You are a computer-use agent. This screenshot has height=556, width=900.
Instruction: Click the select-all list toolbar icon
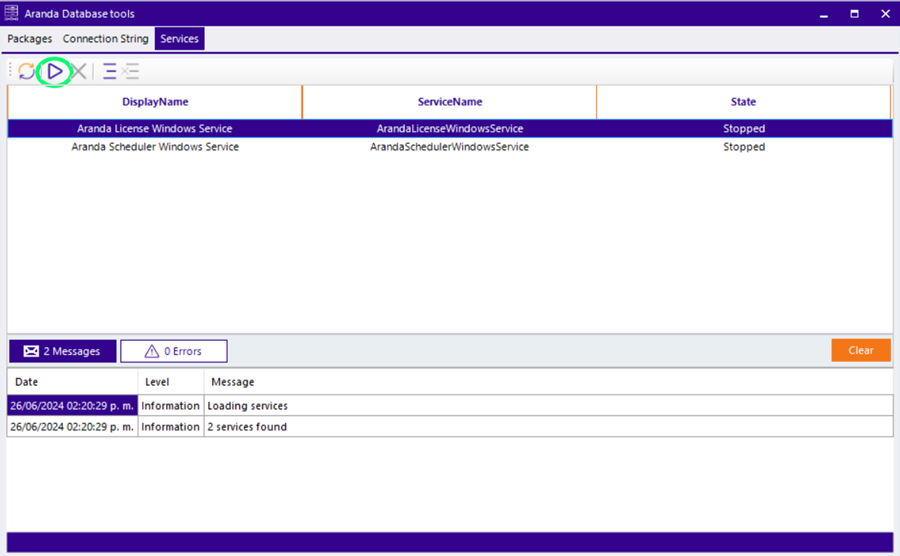[109, 71]
